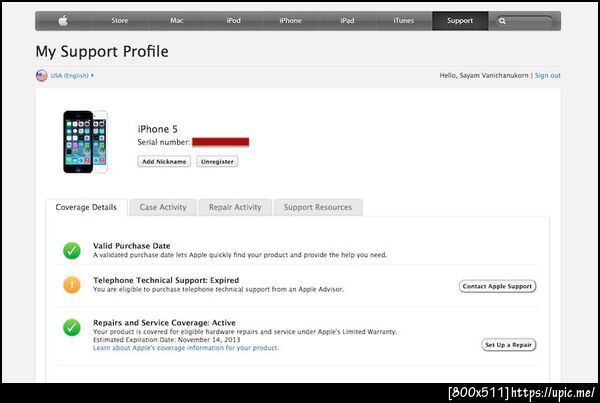Image resolution: width=600 pixels, height=403 pixels.
Task: Click the green checkmark beside Repairs and Service Coverage
Action: point(72,327)
